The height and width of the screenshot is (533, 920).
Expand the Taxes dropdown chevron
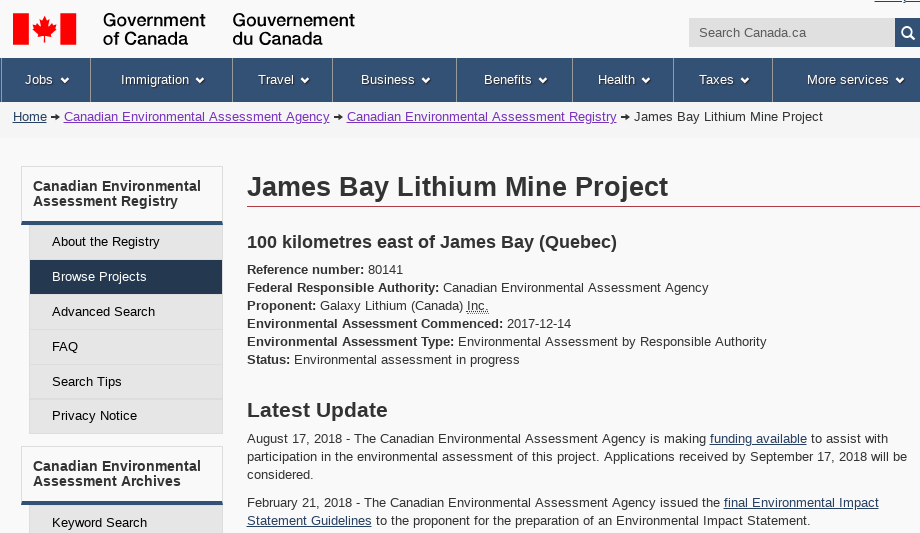[745, 80]
